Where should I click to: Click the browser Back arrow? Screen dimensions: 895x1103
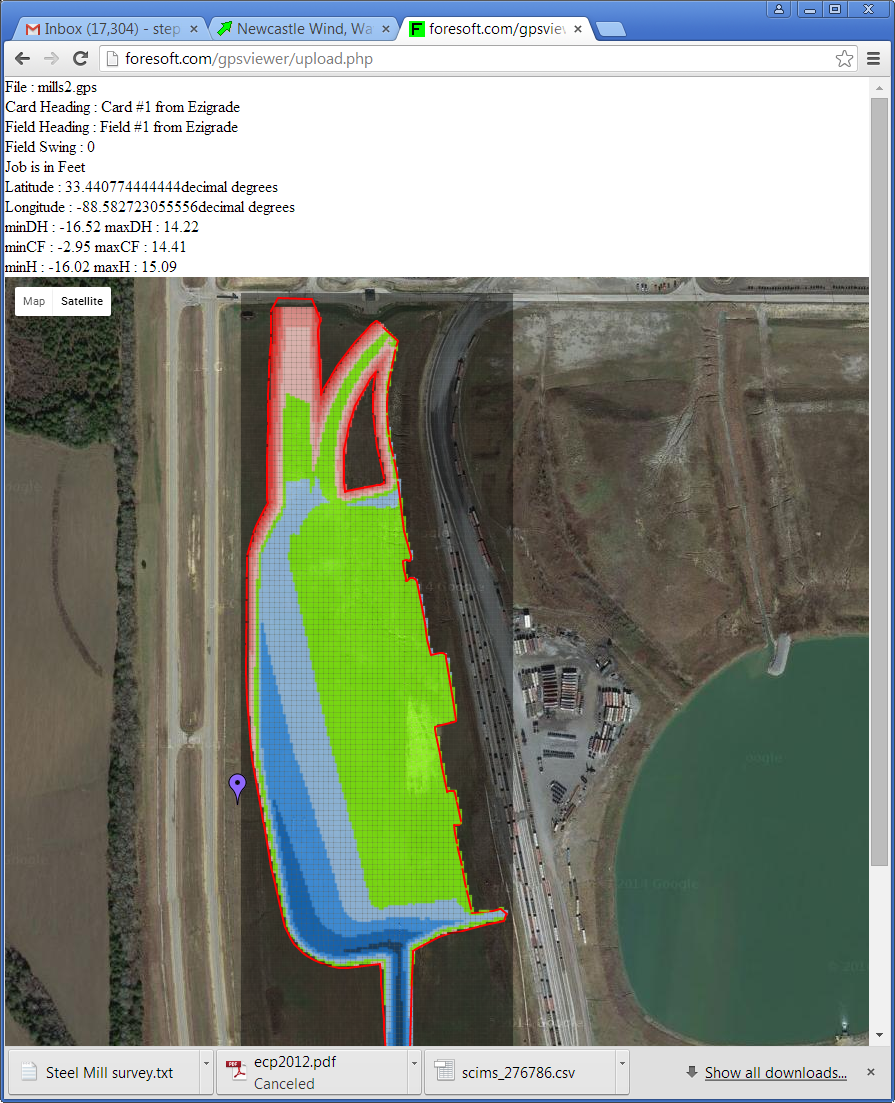(22, 59)
